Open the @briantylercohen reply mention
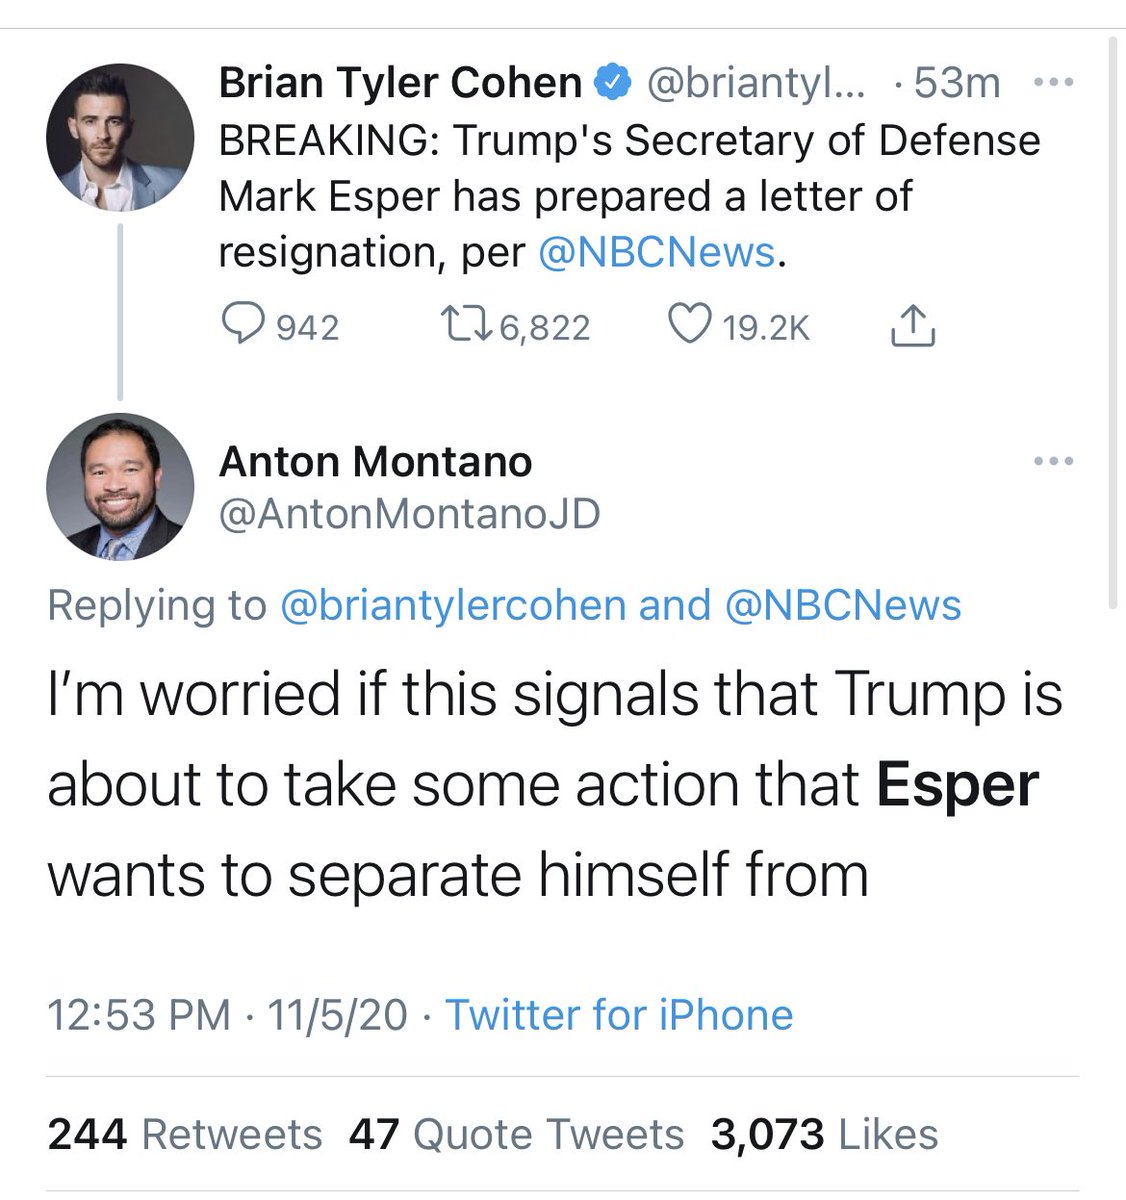The width and height of the screenshot is (1126, 1200). [x=453, y=605]
